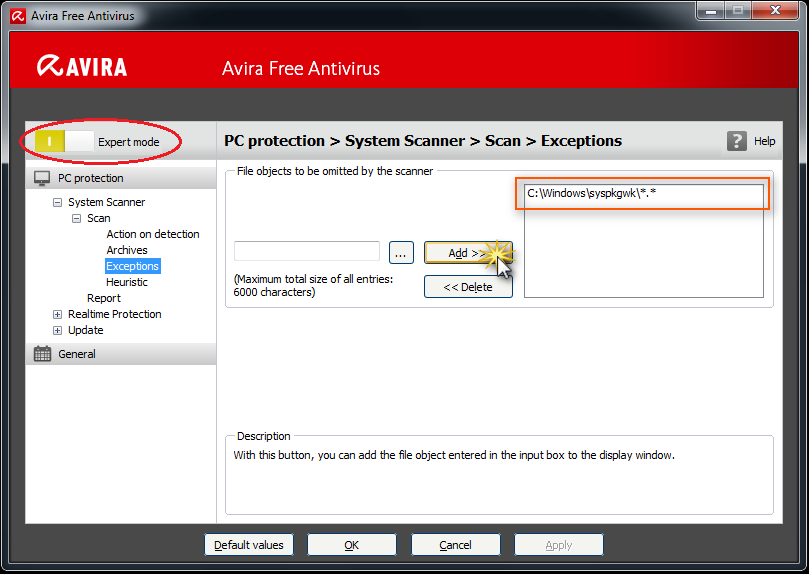809x574 pixels.
Task: Click the file object input box
Action: [307, 251]
